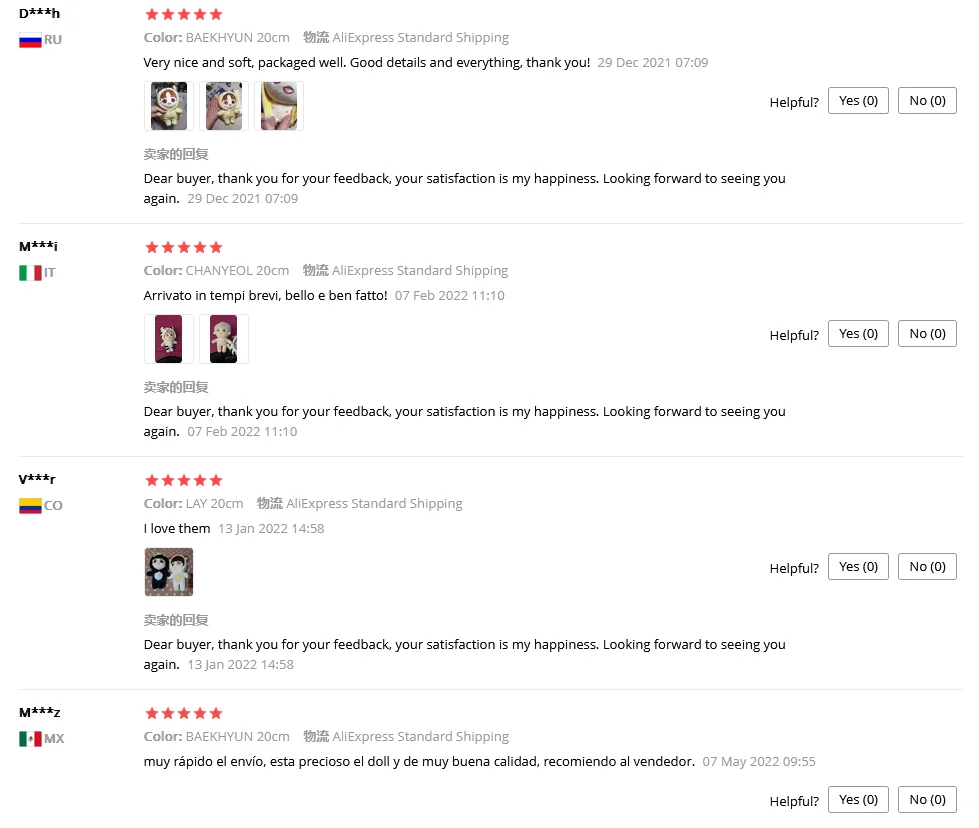Mark D***h's review helpful with Yes

[x=858, y=101]
